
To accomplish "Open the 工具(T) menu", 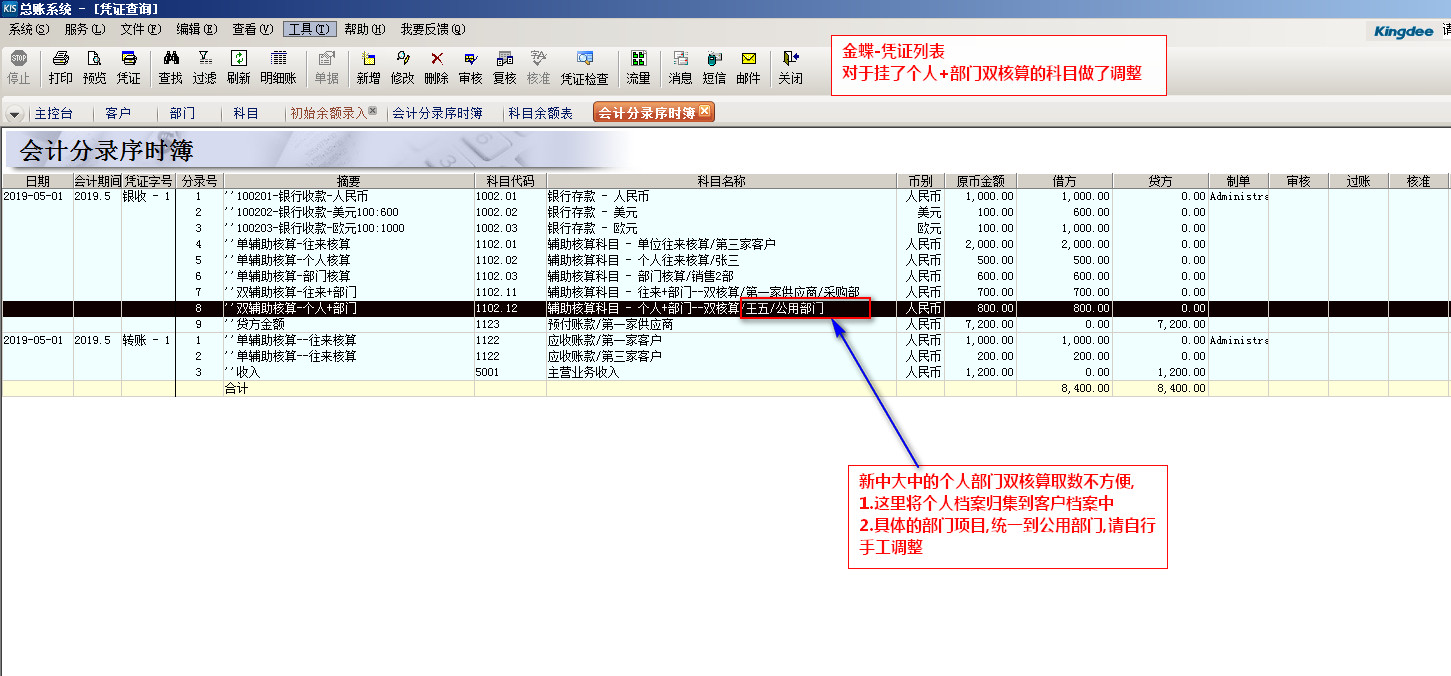I will 309,29.
